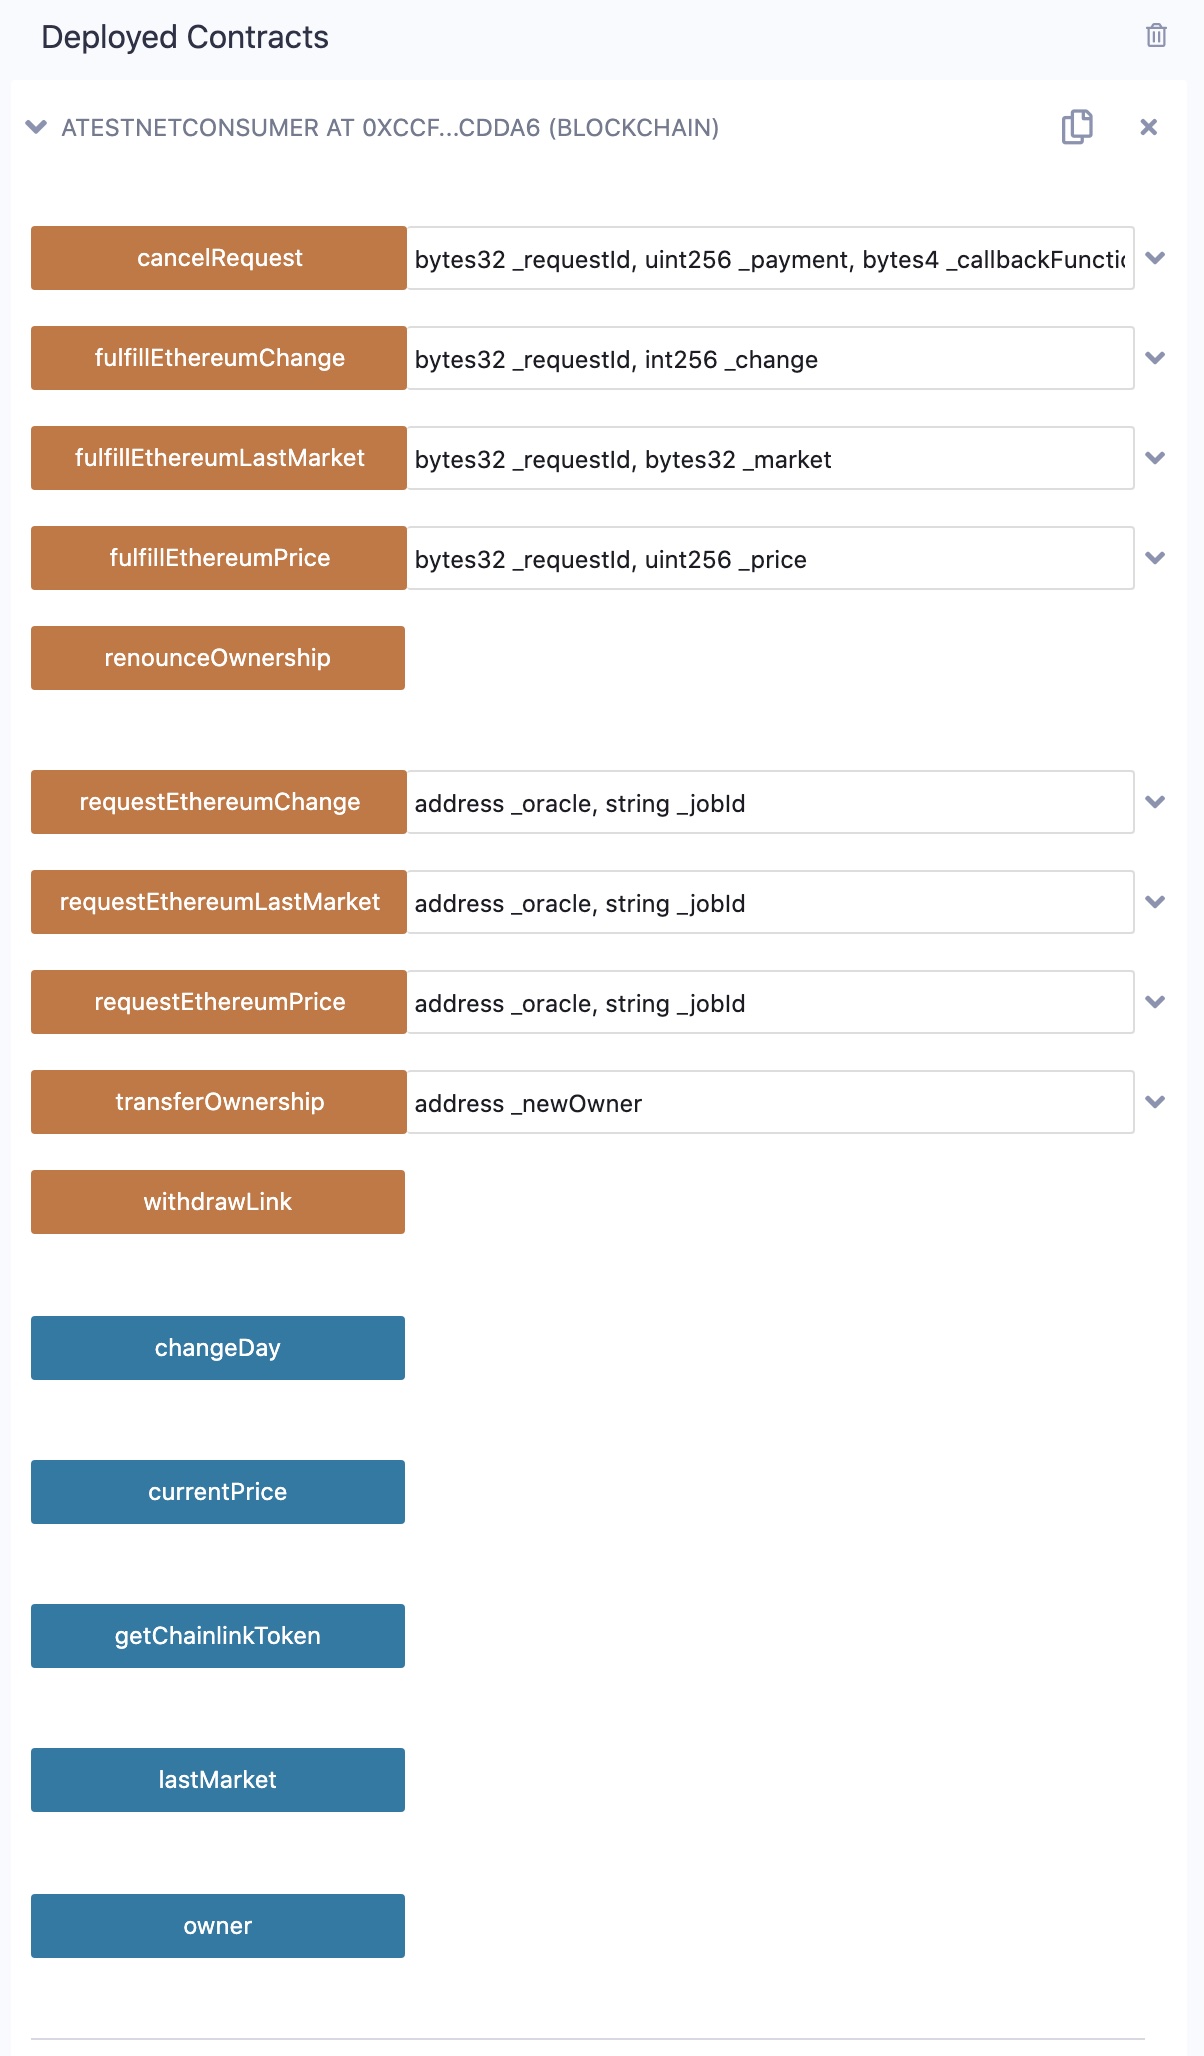Click the Deployed Contracts heading

(185, 37)
